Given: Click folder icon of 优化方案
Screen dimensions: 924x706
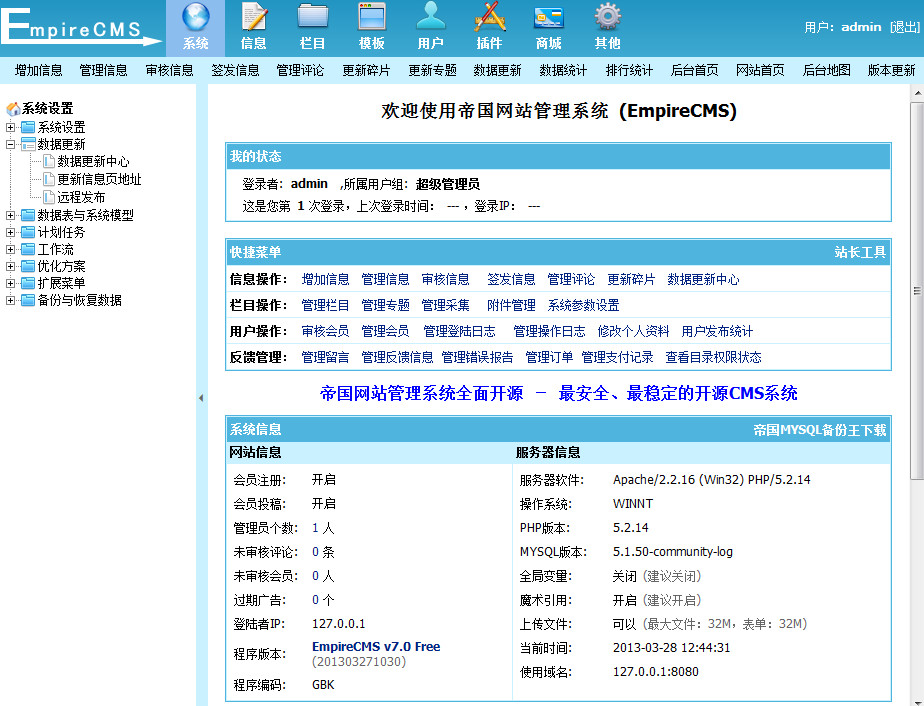Looking at the screenshot, I should point(28,266).
